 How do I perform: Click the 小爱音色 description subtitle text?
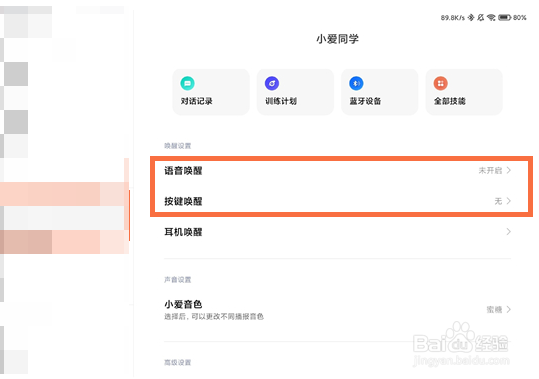tap(214, 316)
